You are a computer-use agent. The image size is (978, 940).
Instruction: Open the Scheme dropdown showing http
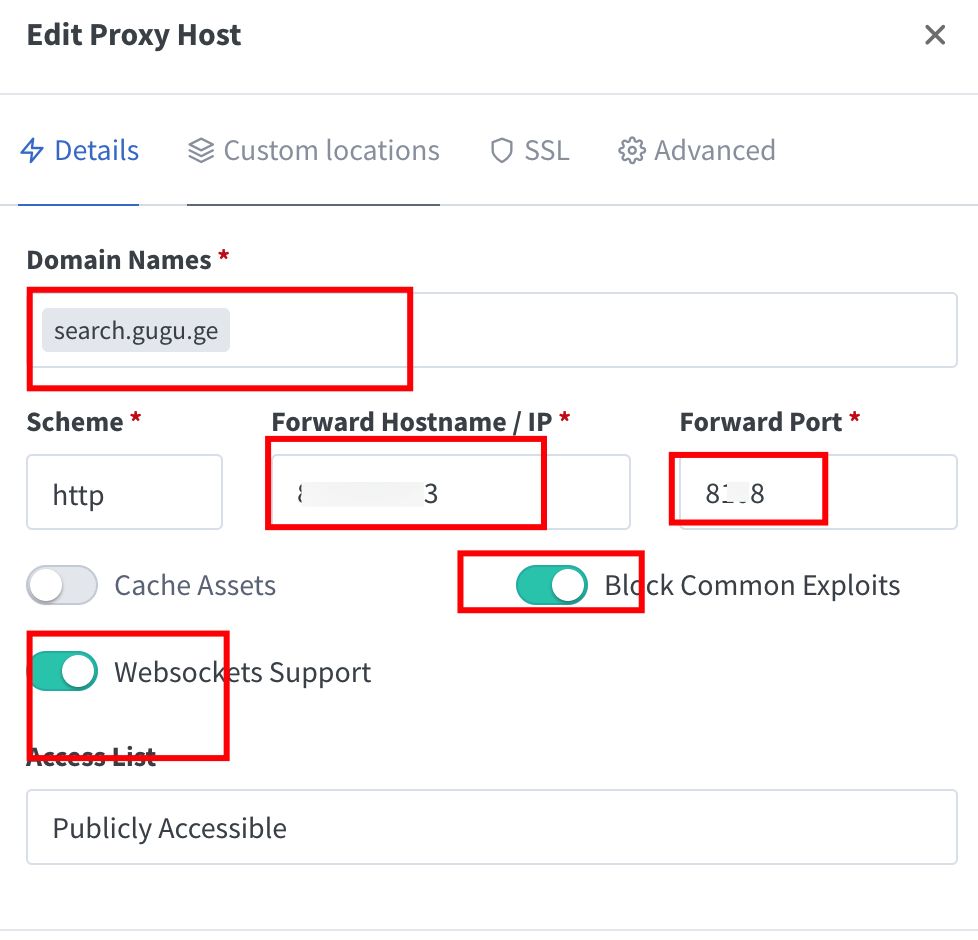click(x=124, y=492)
